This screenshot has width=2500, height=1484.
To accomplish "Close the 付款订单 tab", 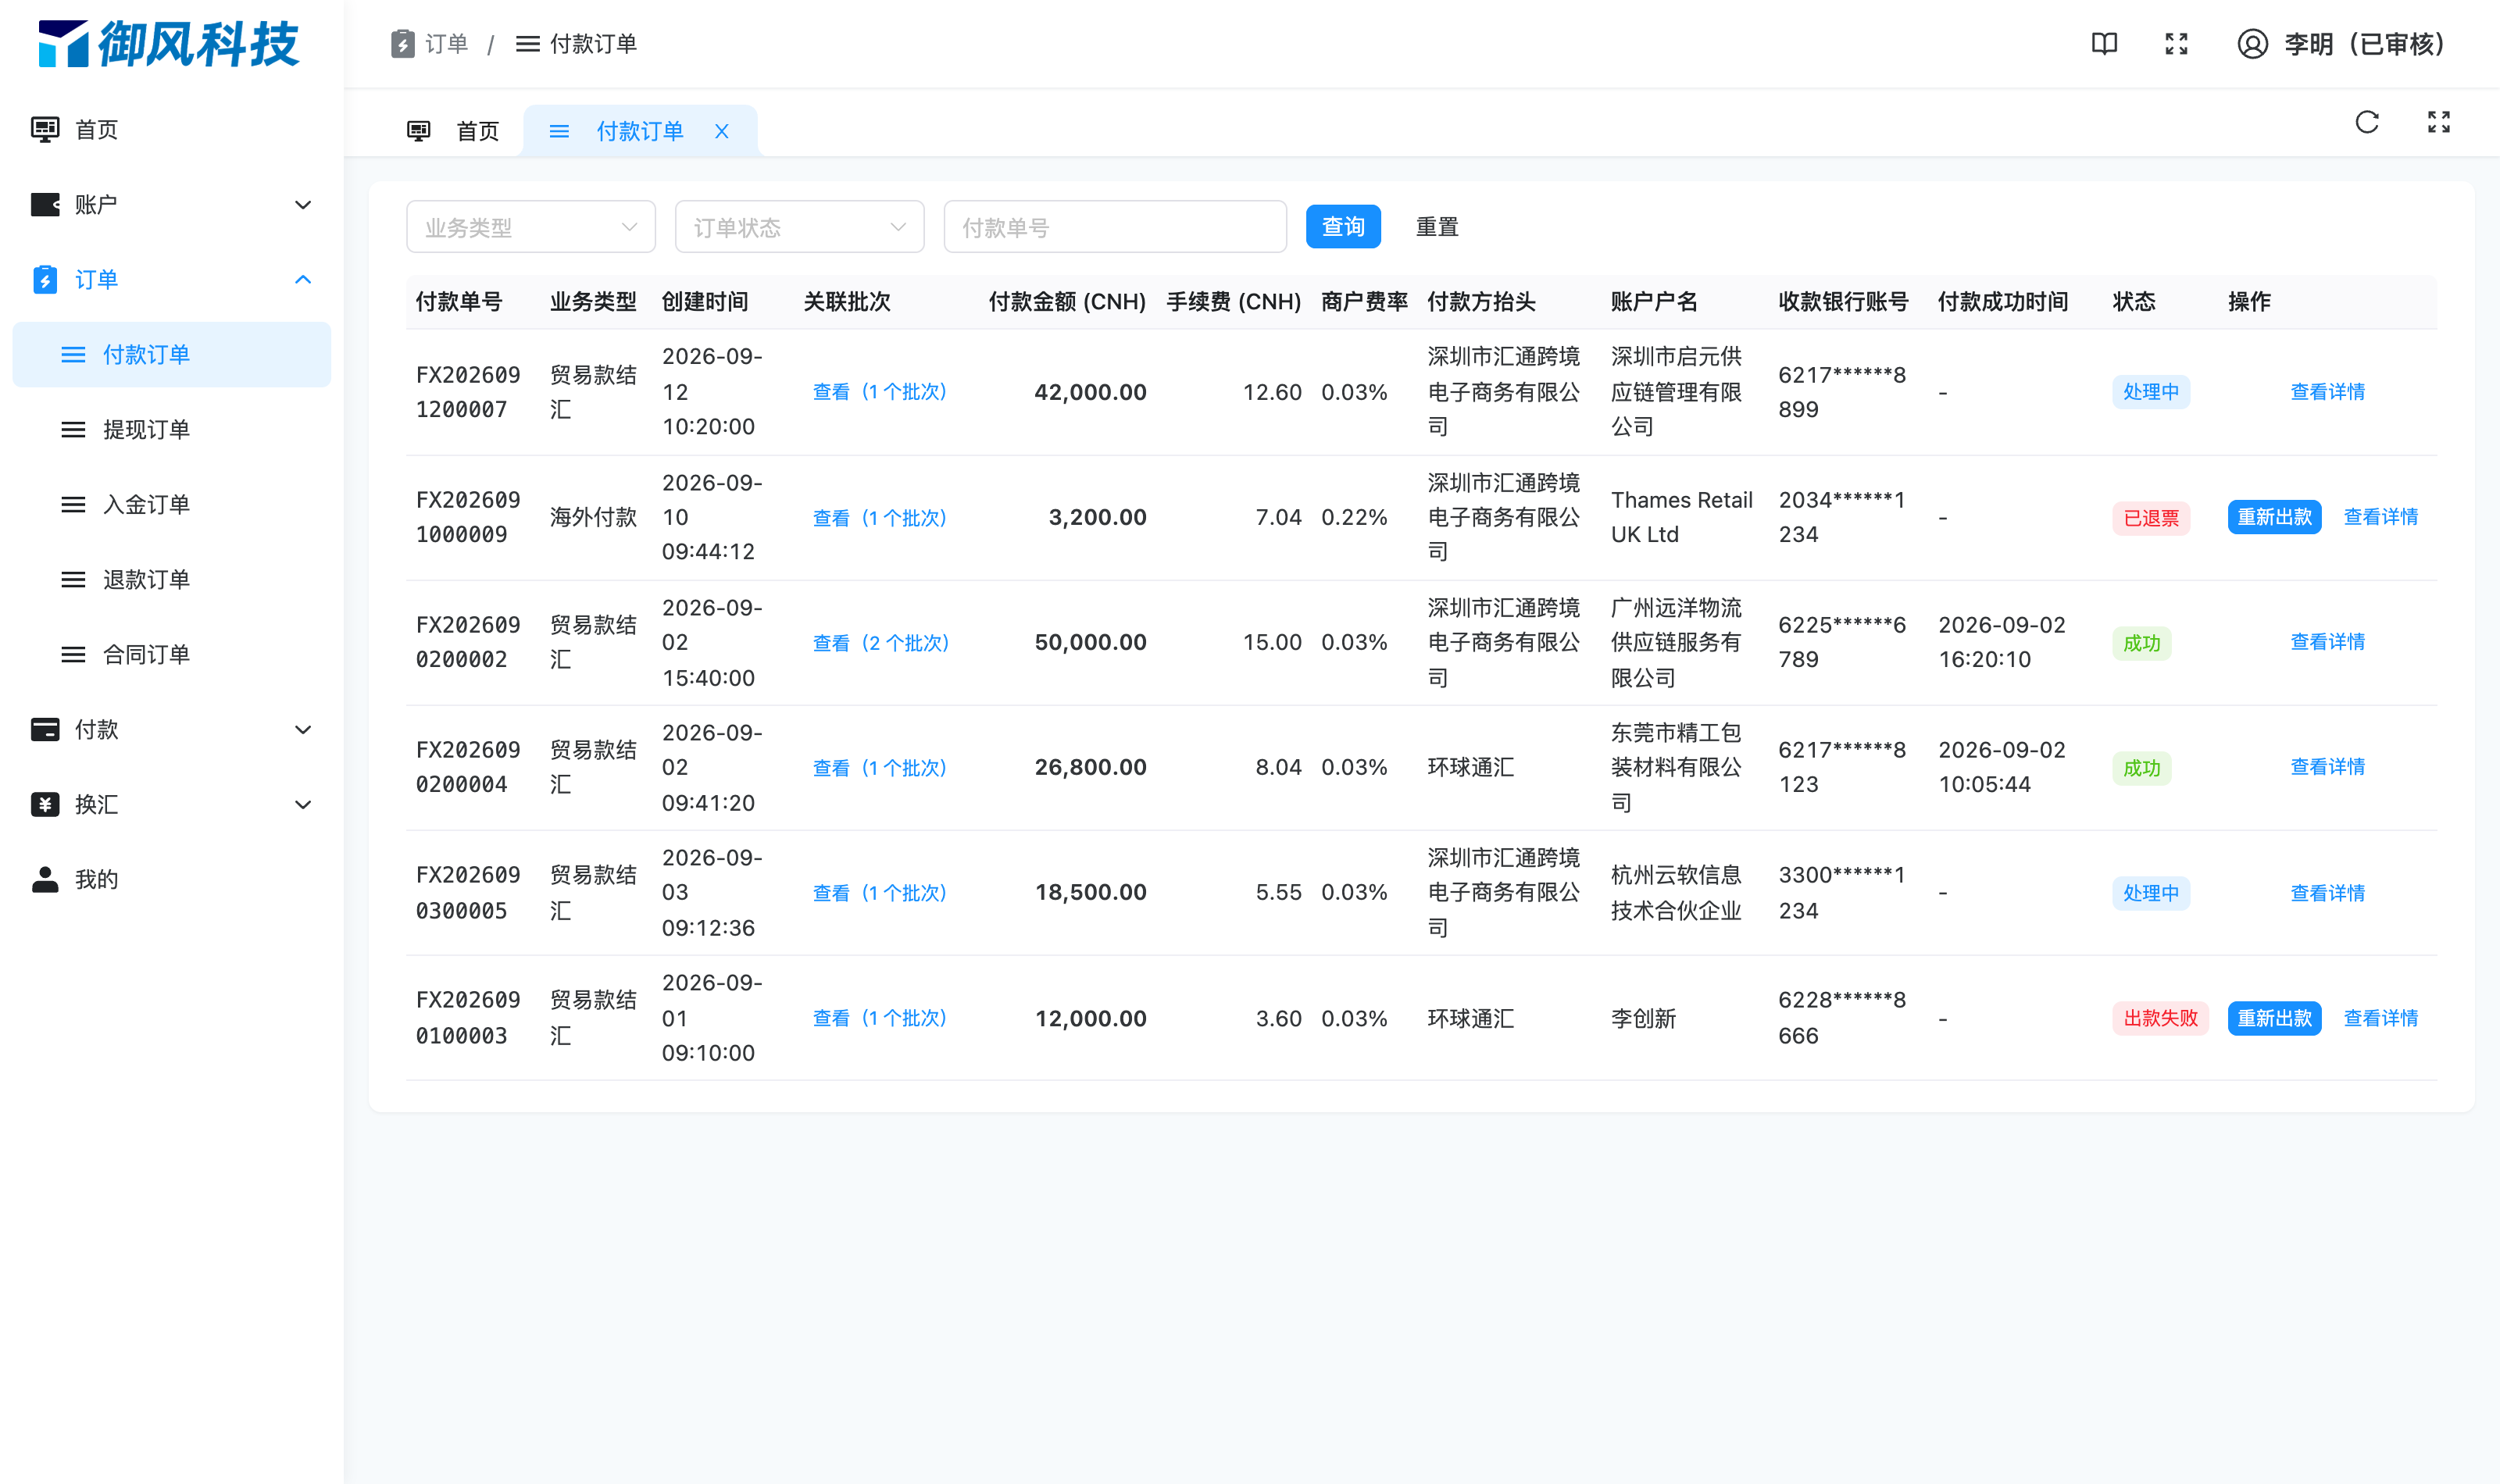I will click(721, 131).
